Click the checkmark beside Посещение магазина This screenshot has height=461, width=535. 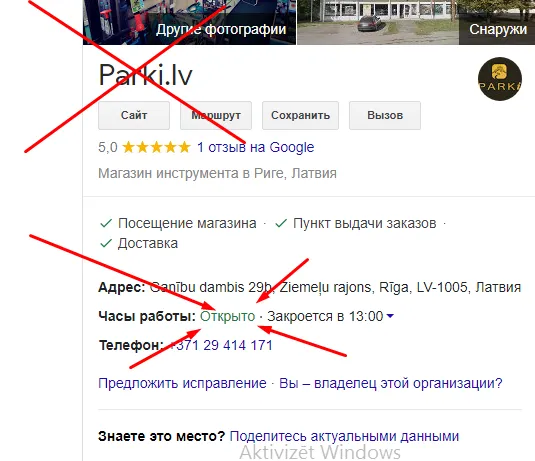click(106, 224)
